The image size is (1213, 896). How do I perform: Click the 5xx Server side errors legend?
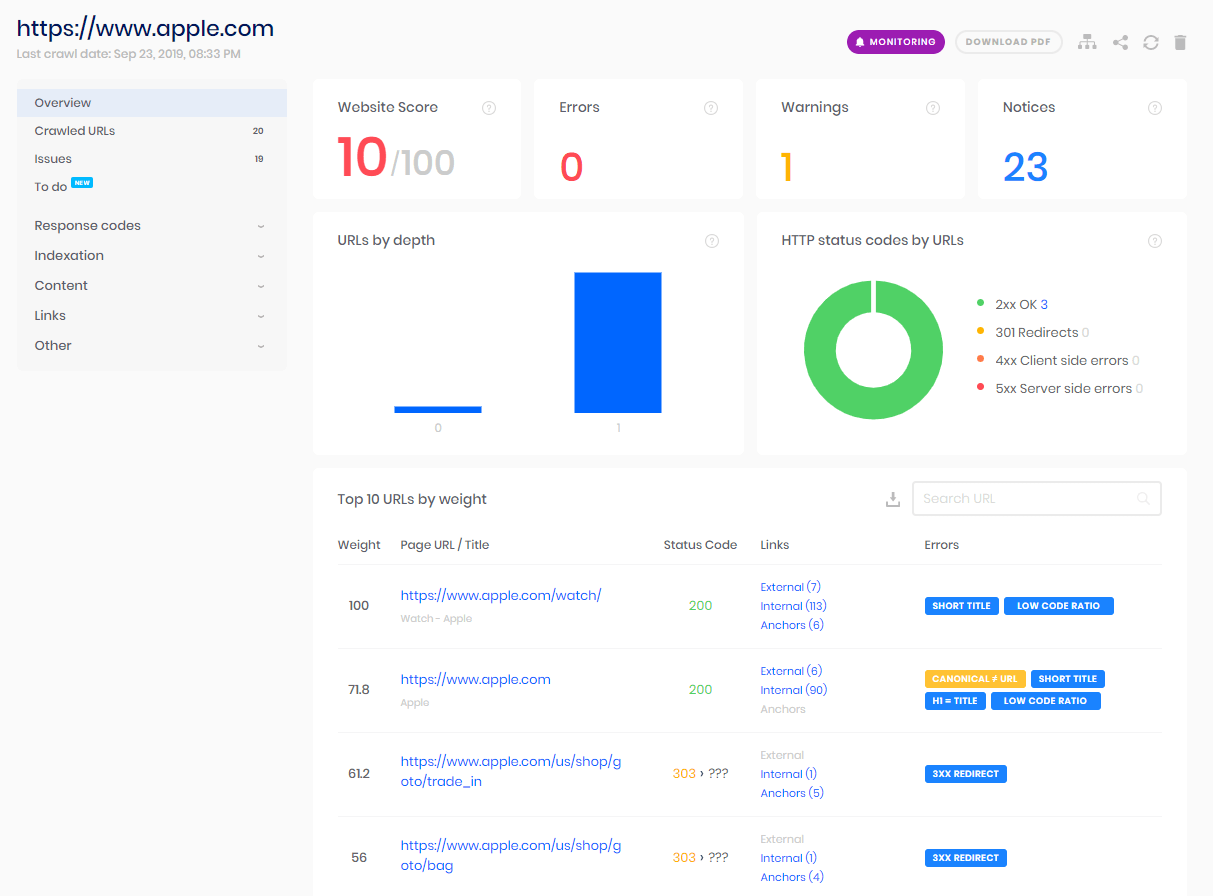(x=1060, y=389)
